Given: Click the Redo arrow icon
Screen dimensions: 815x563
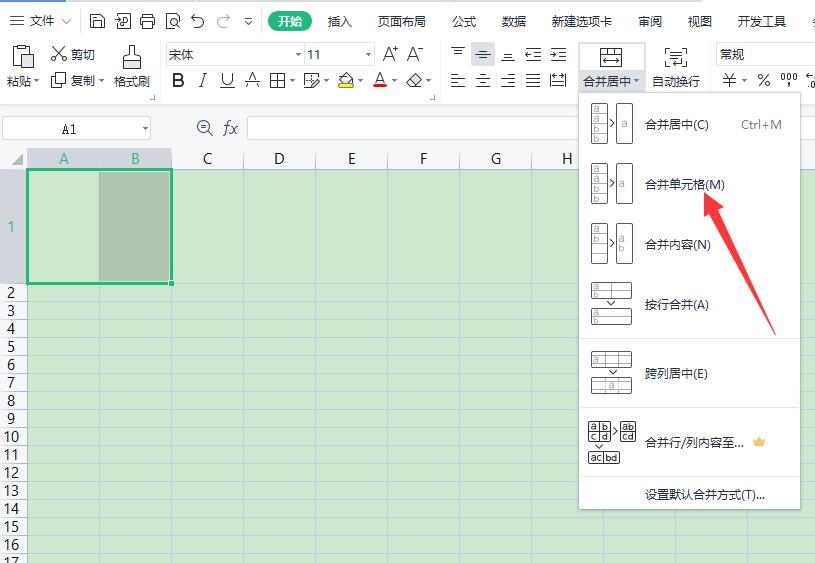Looking at the screenshot, I should tap(224, 21).
